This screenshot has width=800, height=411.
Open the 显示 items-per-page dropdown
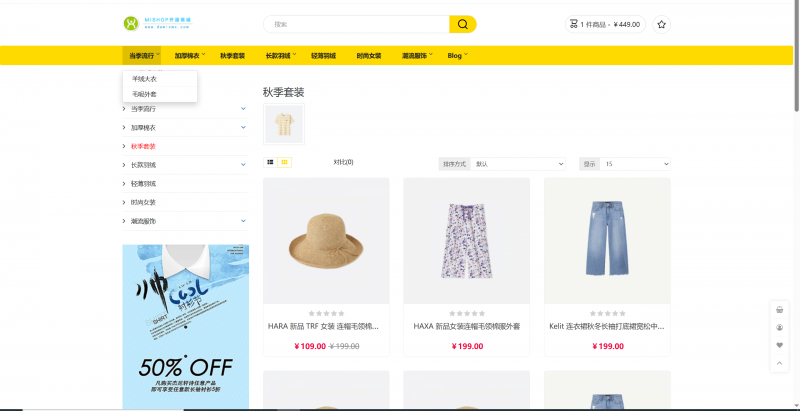tap(635, 164)
